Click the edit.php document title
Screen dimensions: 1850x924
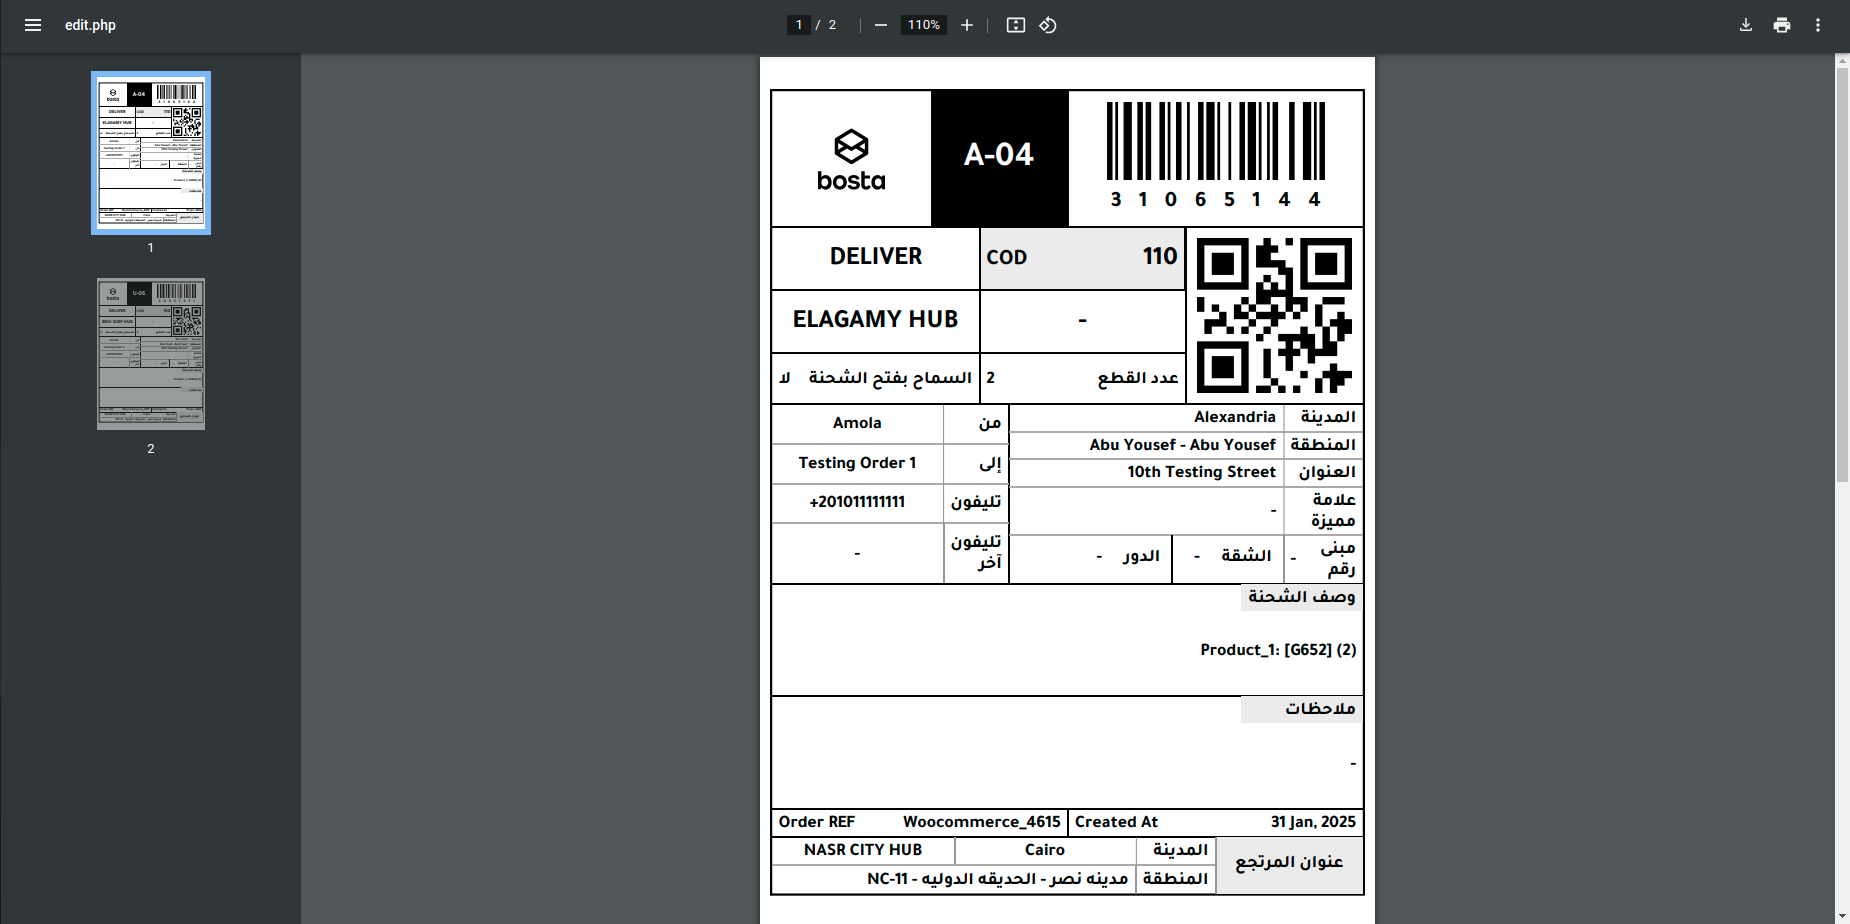click(90, 25)
